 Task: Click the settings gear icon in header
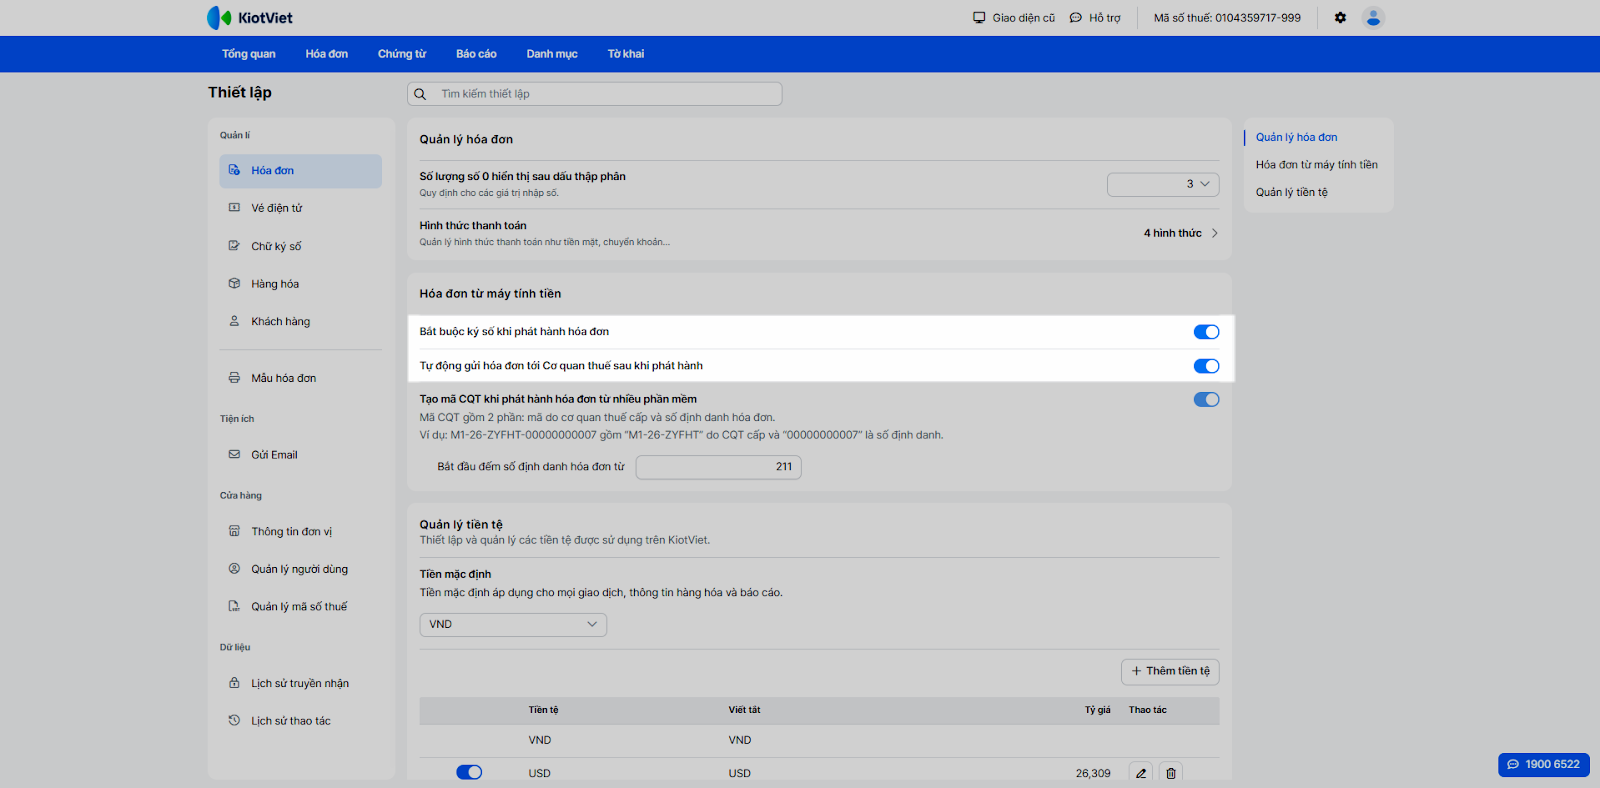tap(1340, 18)
